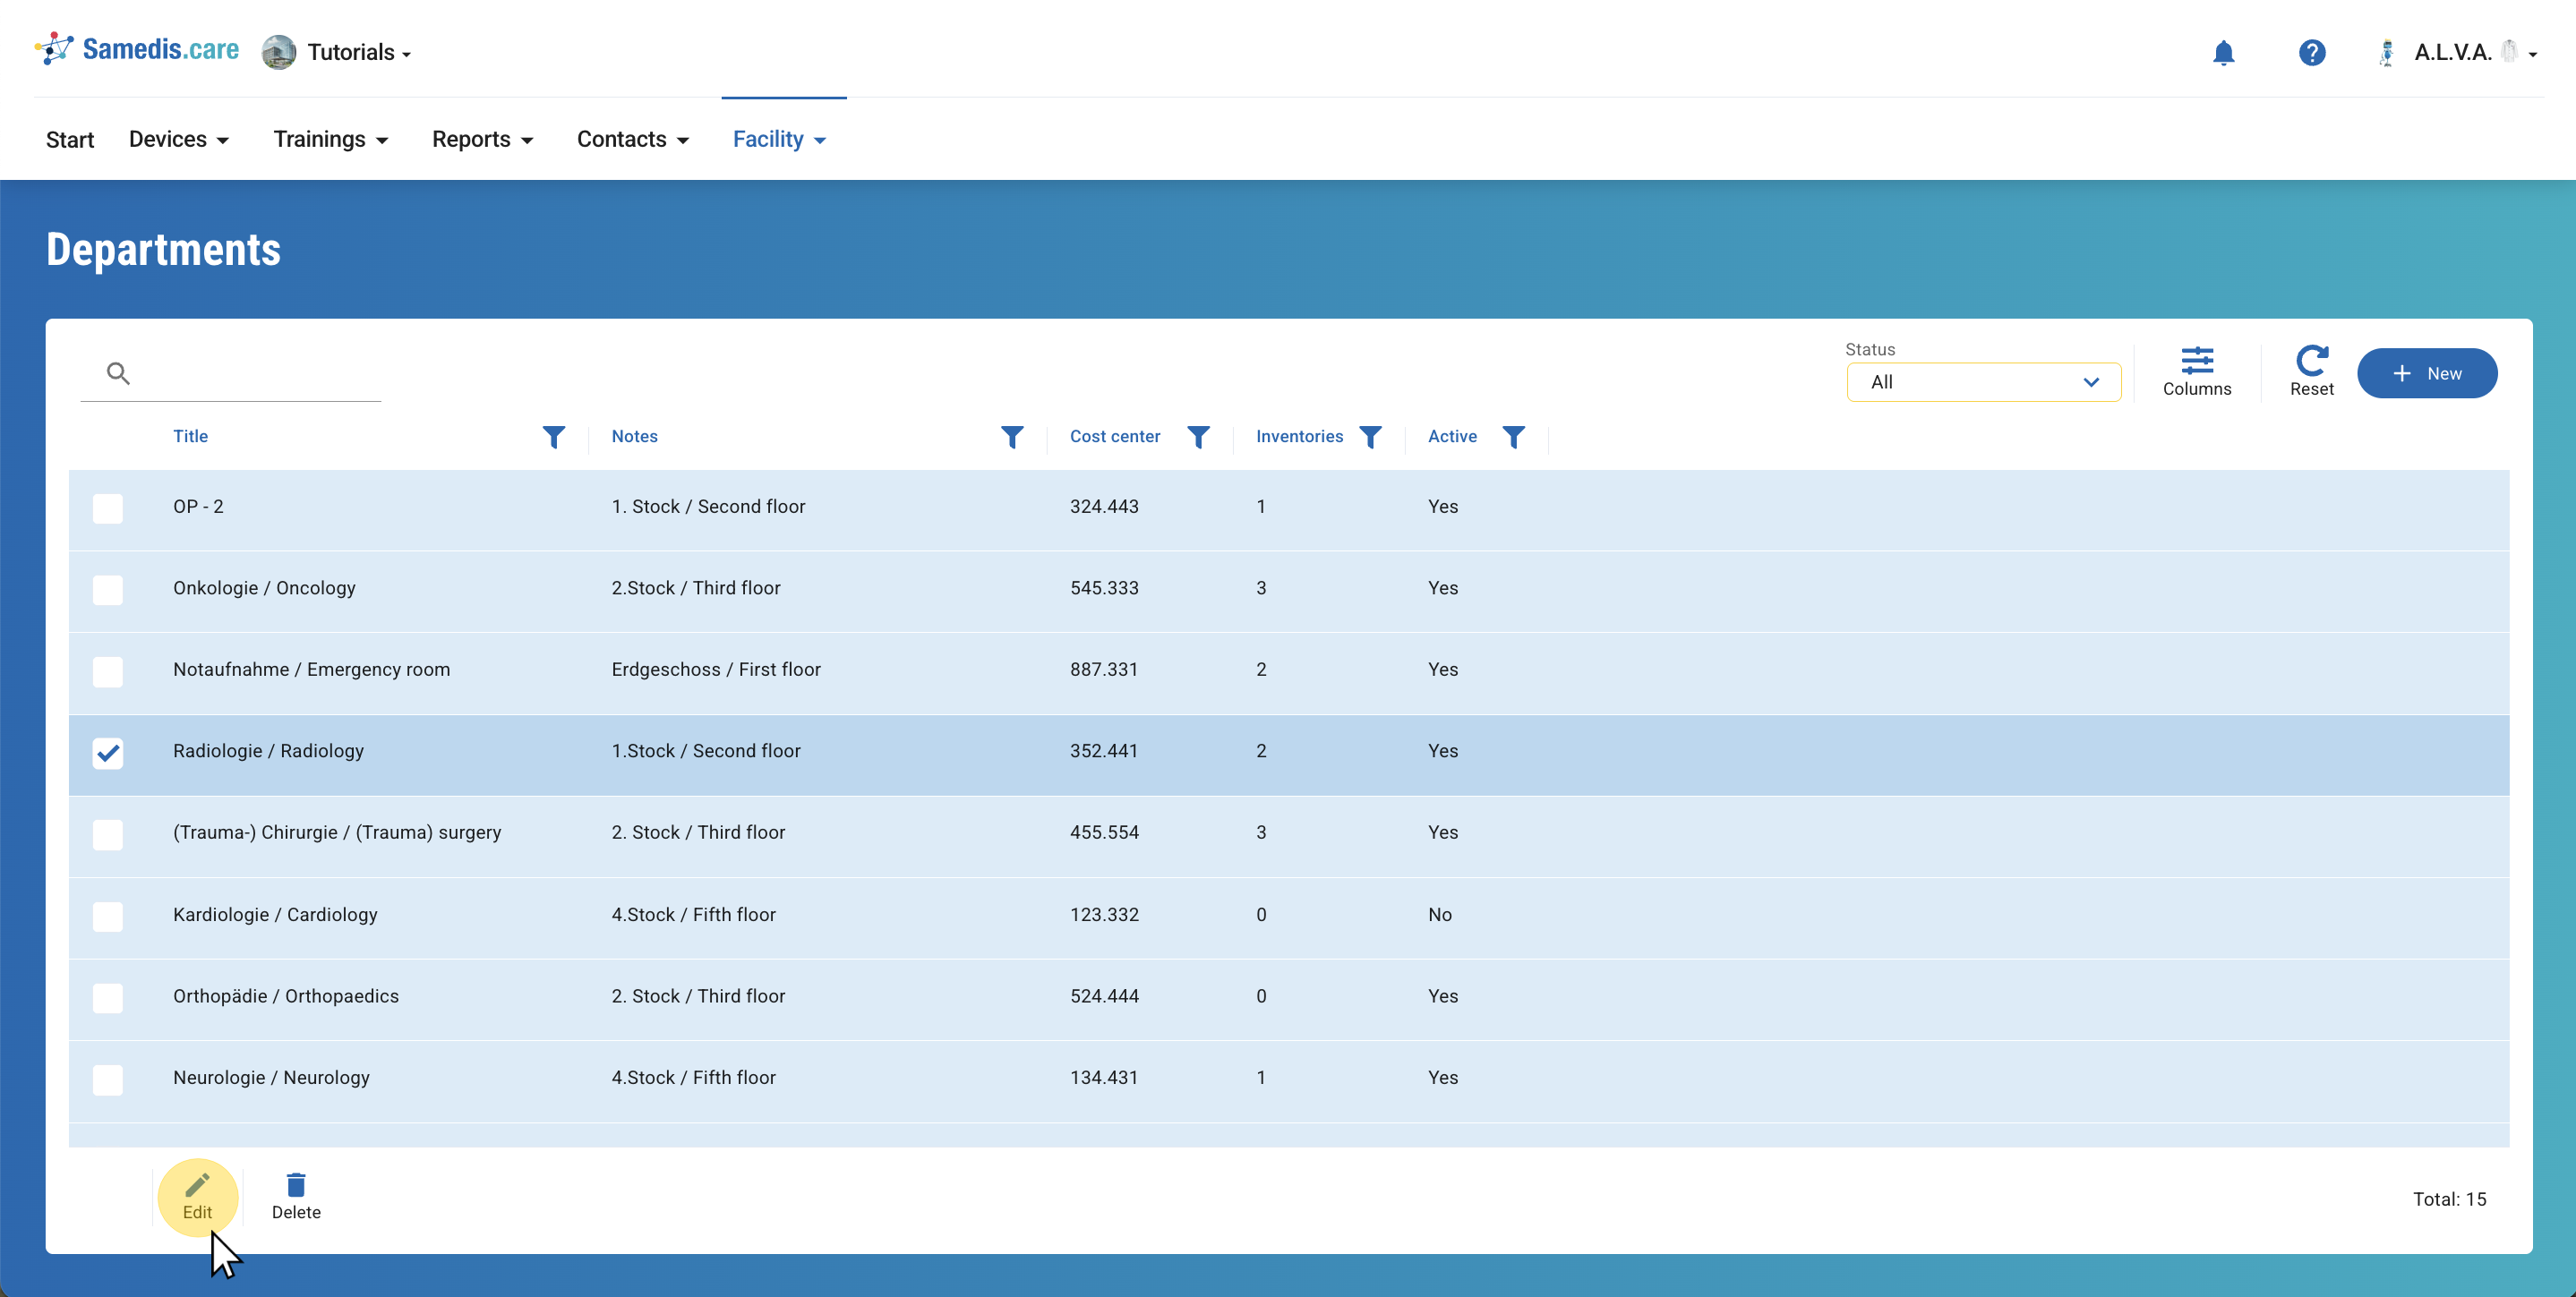Check the OP - 2 row checkbox
This screenshot has width=2576, height=1297.
point(108,508)
